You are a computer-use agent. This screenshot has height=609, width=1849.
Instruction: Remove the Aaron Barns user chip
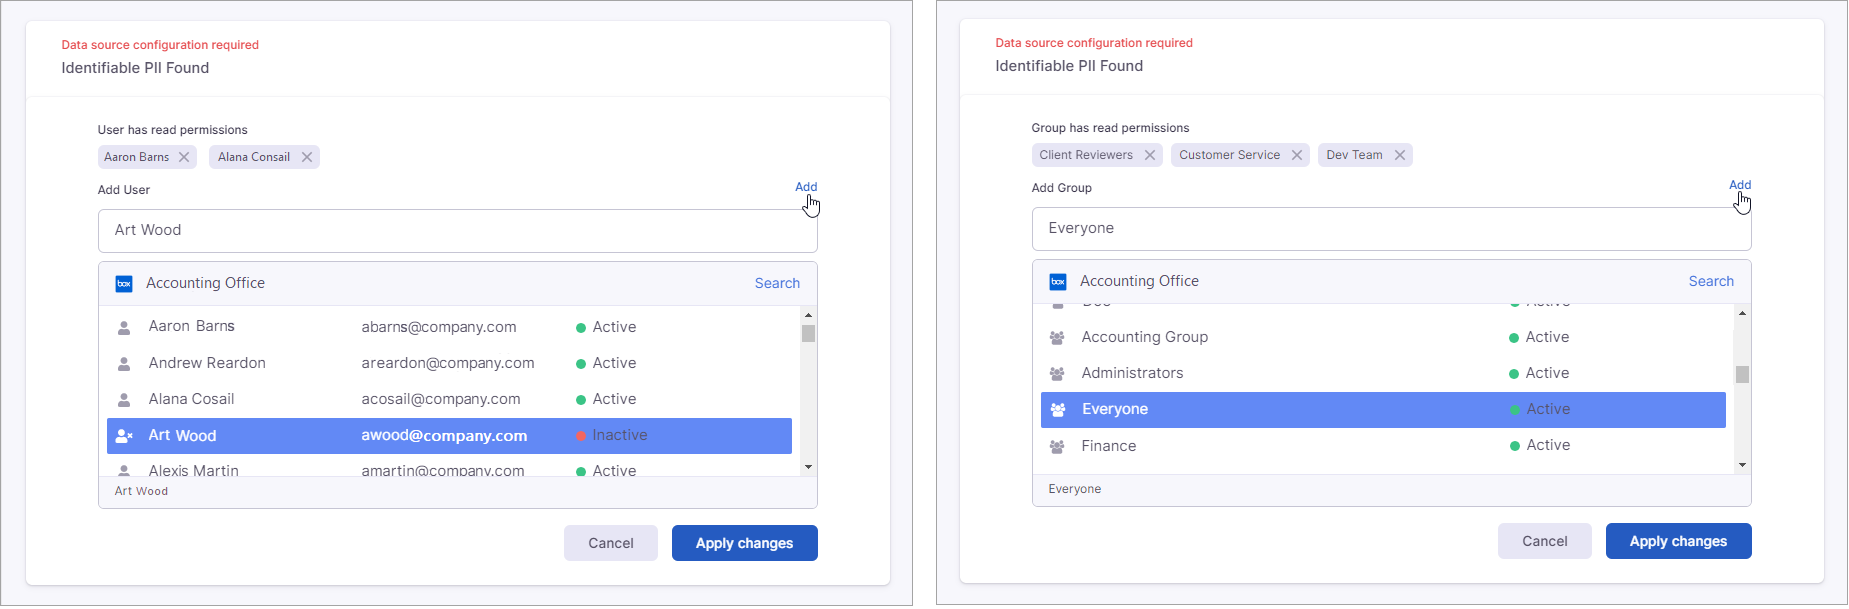tap(184, 157)
